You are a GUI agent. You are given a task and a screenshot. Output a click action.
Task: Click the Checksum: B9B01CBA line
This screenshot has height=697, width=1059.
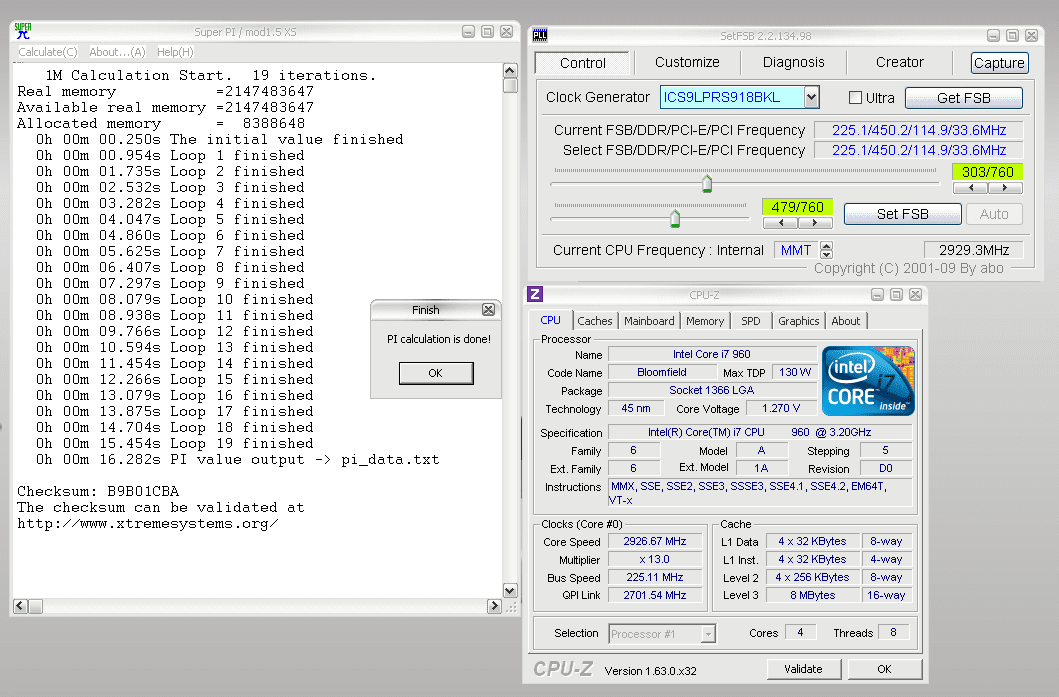[98, 491]
